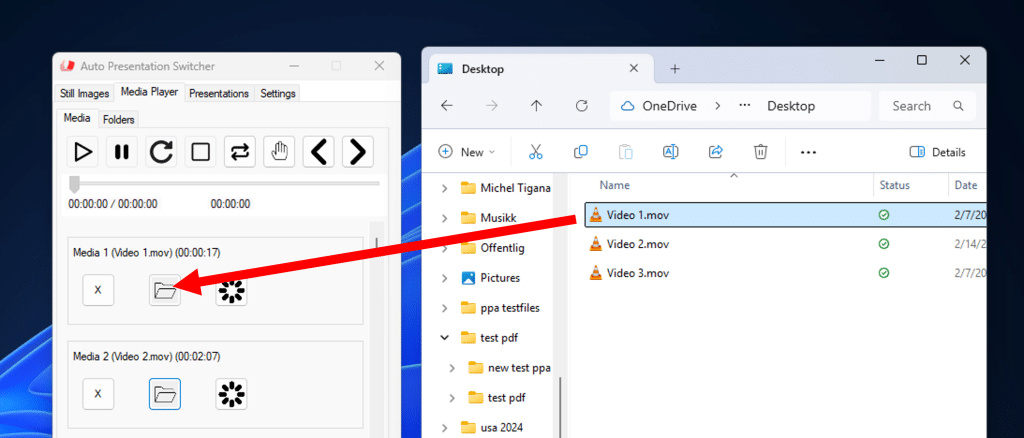The height and width of the screenshot is (438, 1024).
Task: Click the spinner icon in Media 2
Action: tap(231, 394)
